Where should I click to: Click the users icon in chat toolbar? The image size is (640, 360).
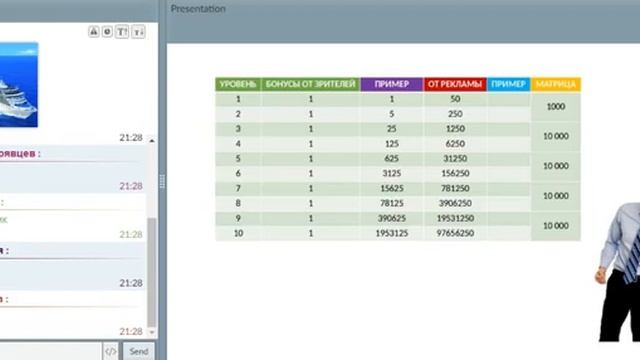tap(93, 31)
